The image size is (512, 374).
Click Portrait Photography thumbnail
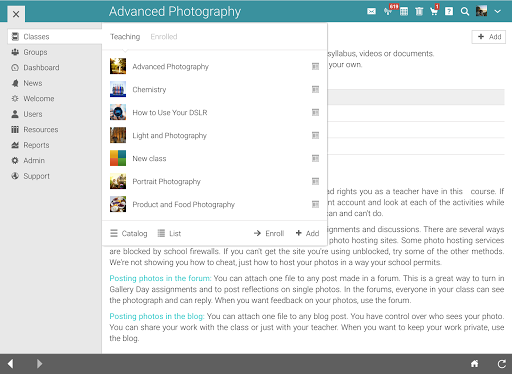(118, 181)
